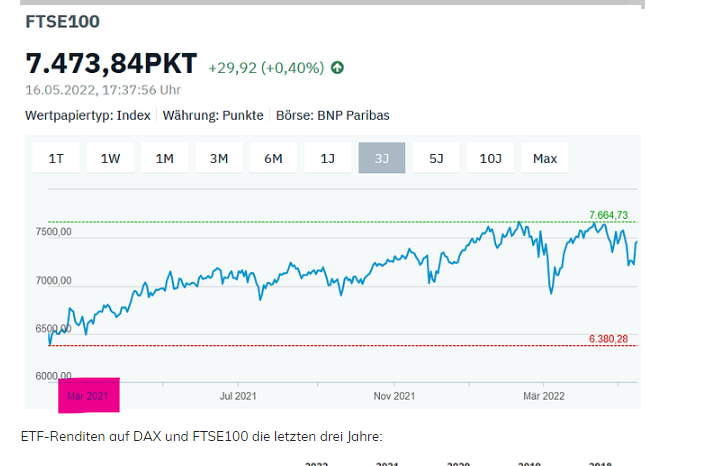
Task: Switch chart to 3M range
Action: (x=219, y=158)
